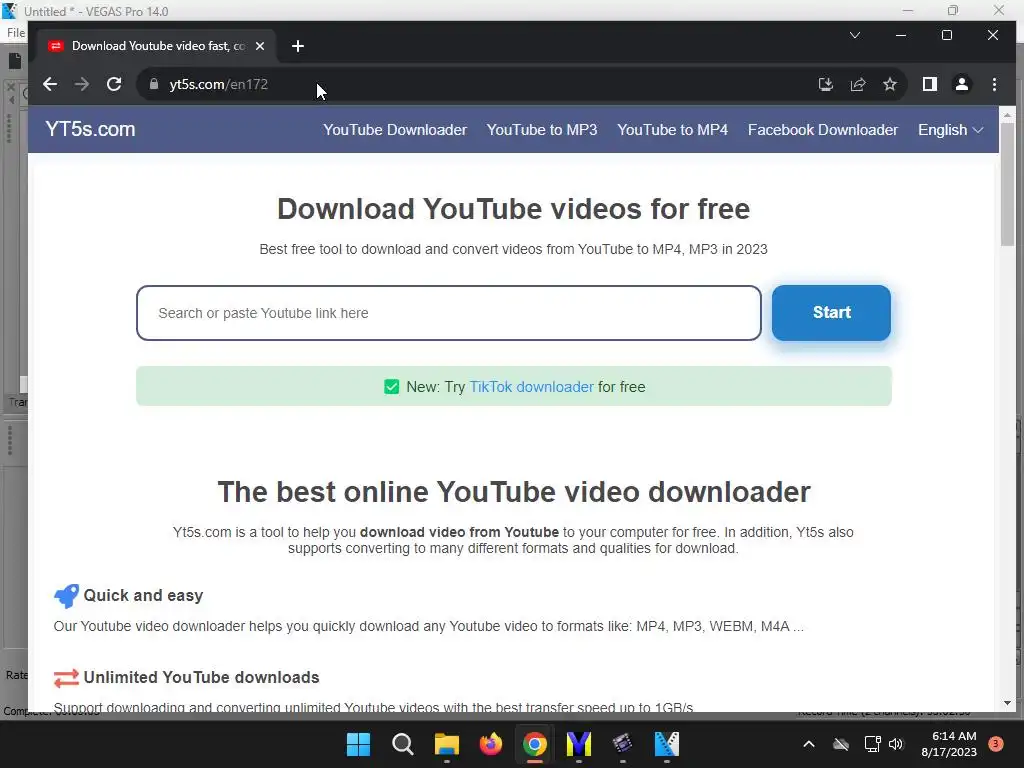Expand the English language dropdown

point(950,130)
